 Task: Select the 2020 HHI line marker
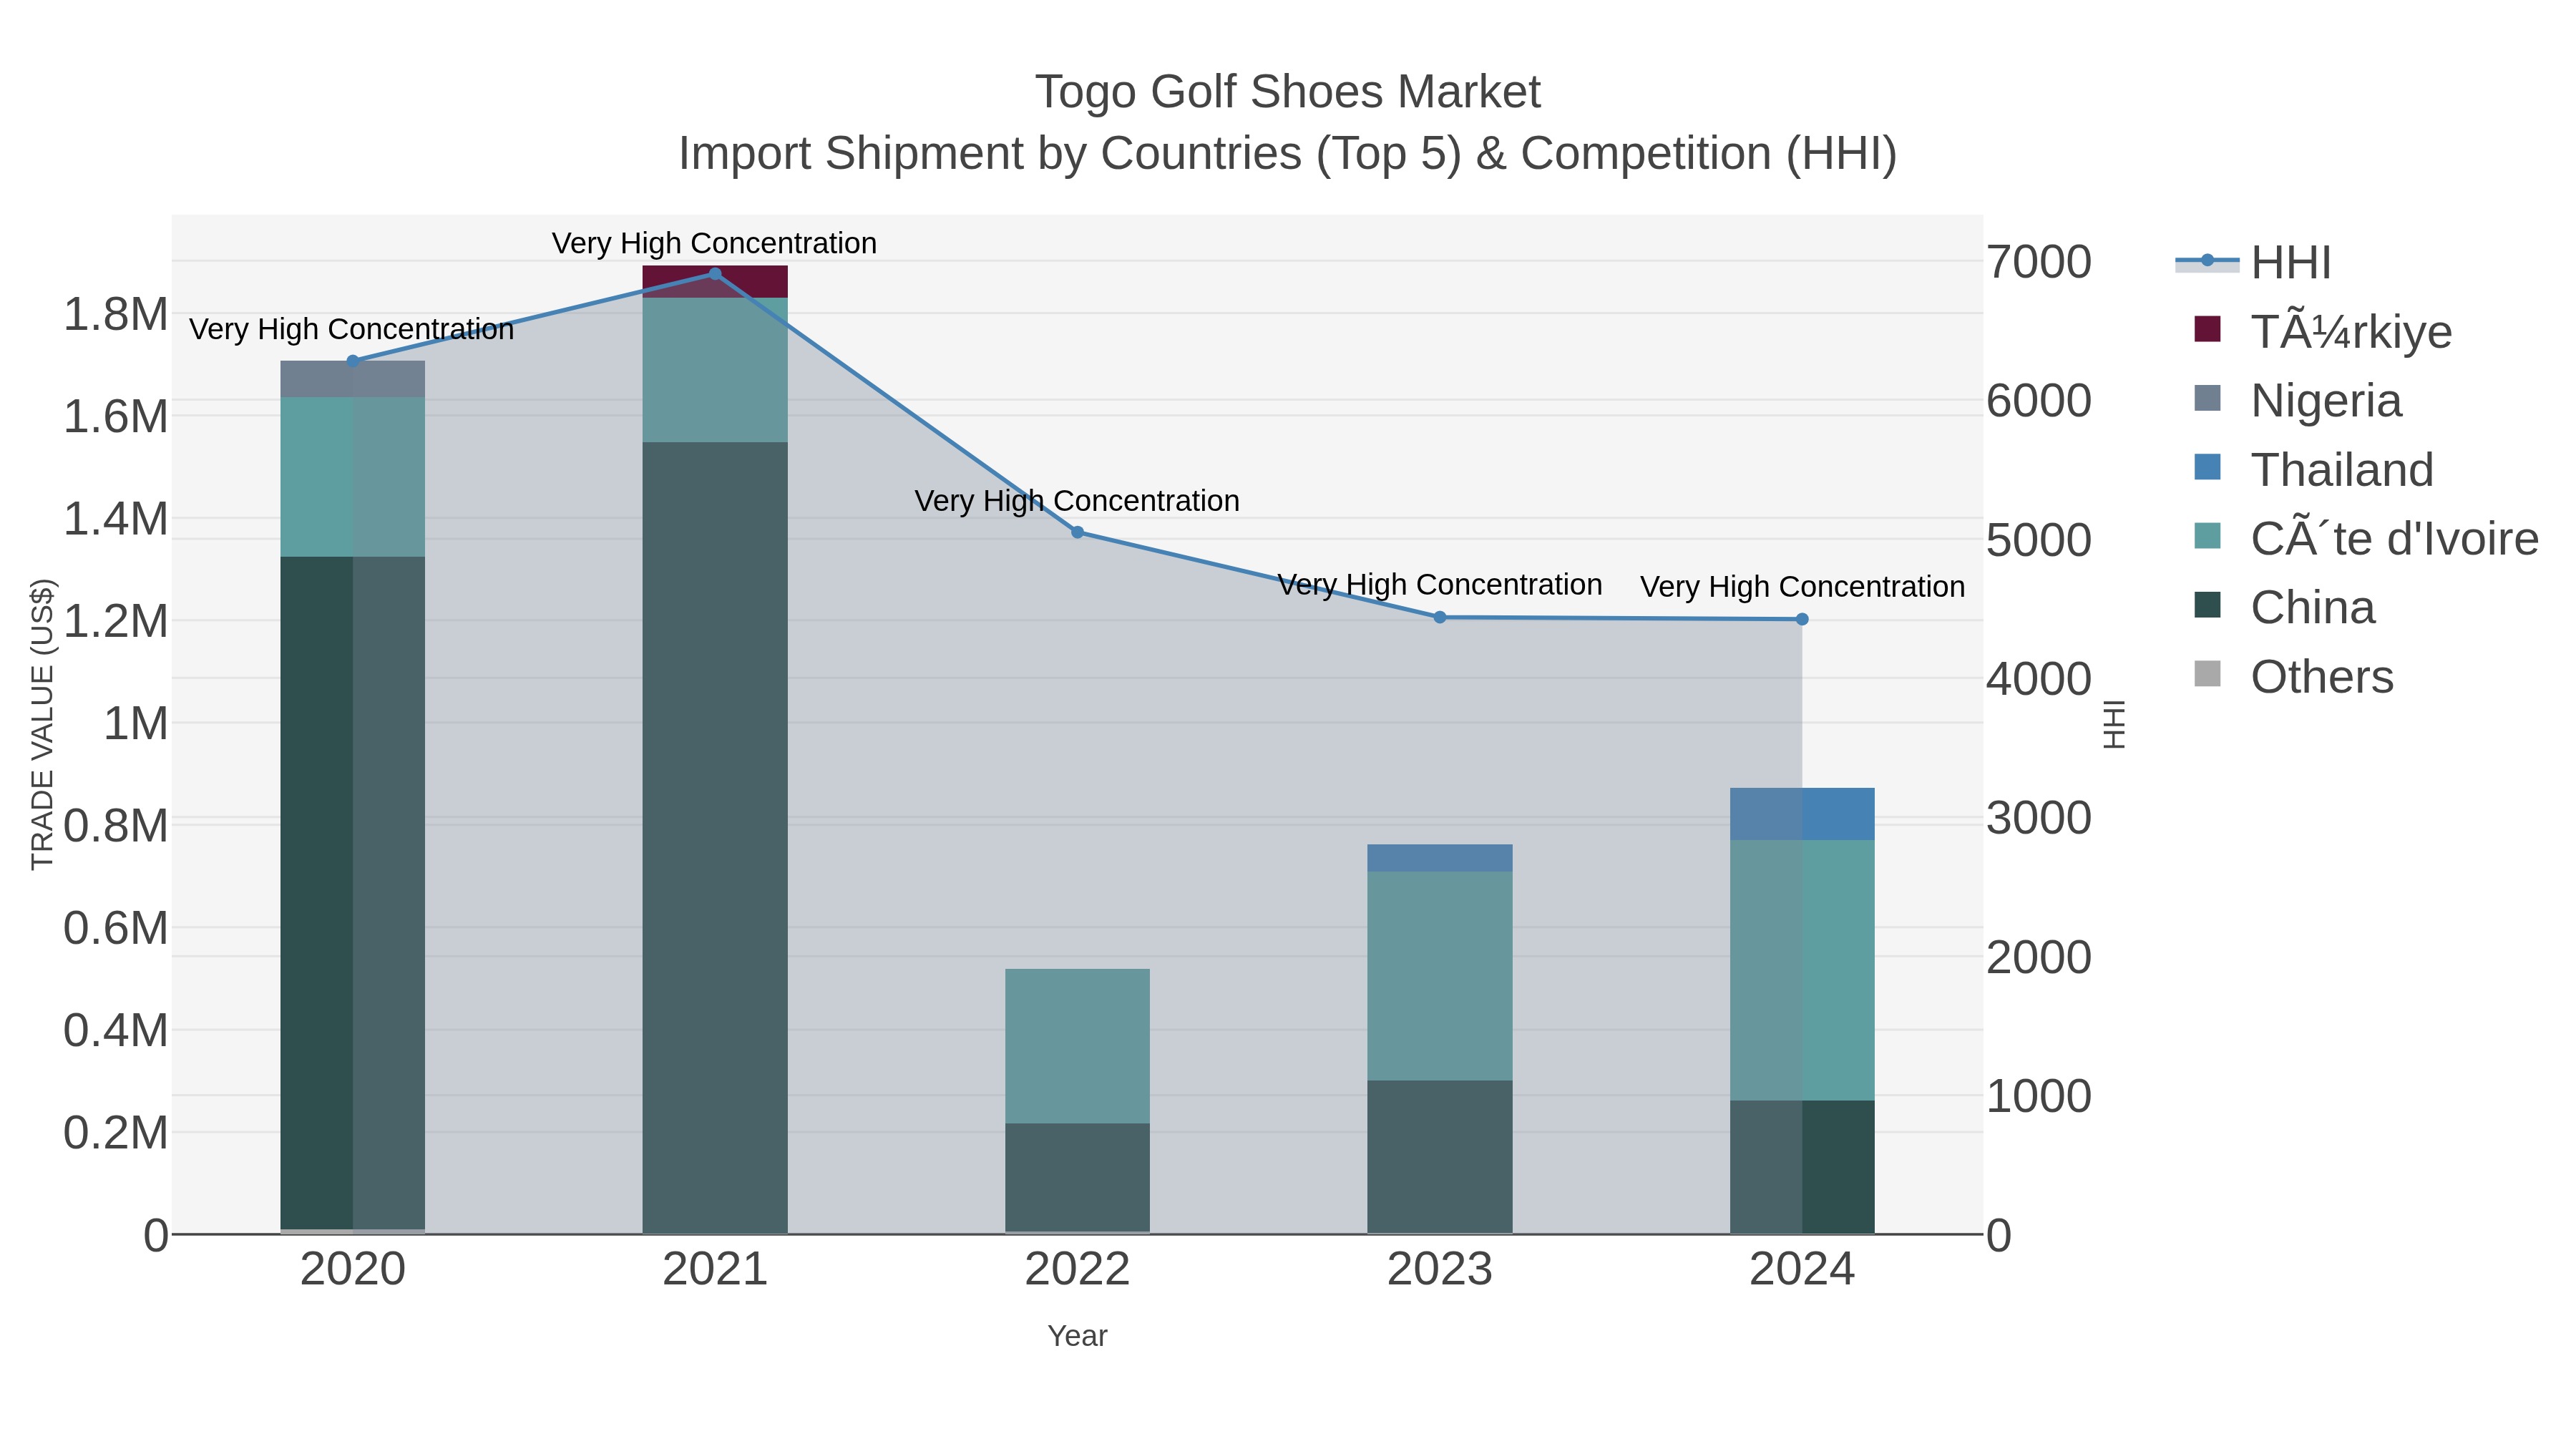[352, 361]
